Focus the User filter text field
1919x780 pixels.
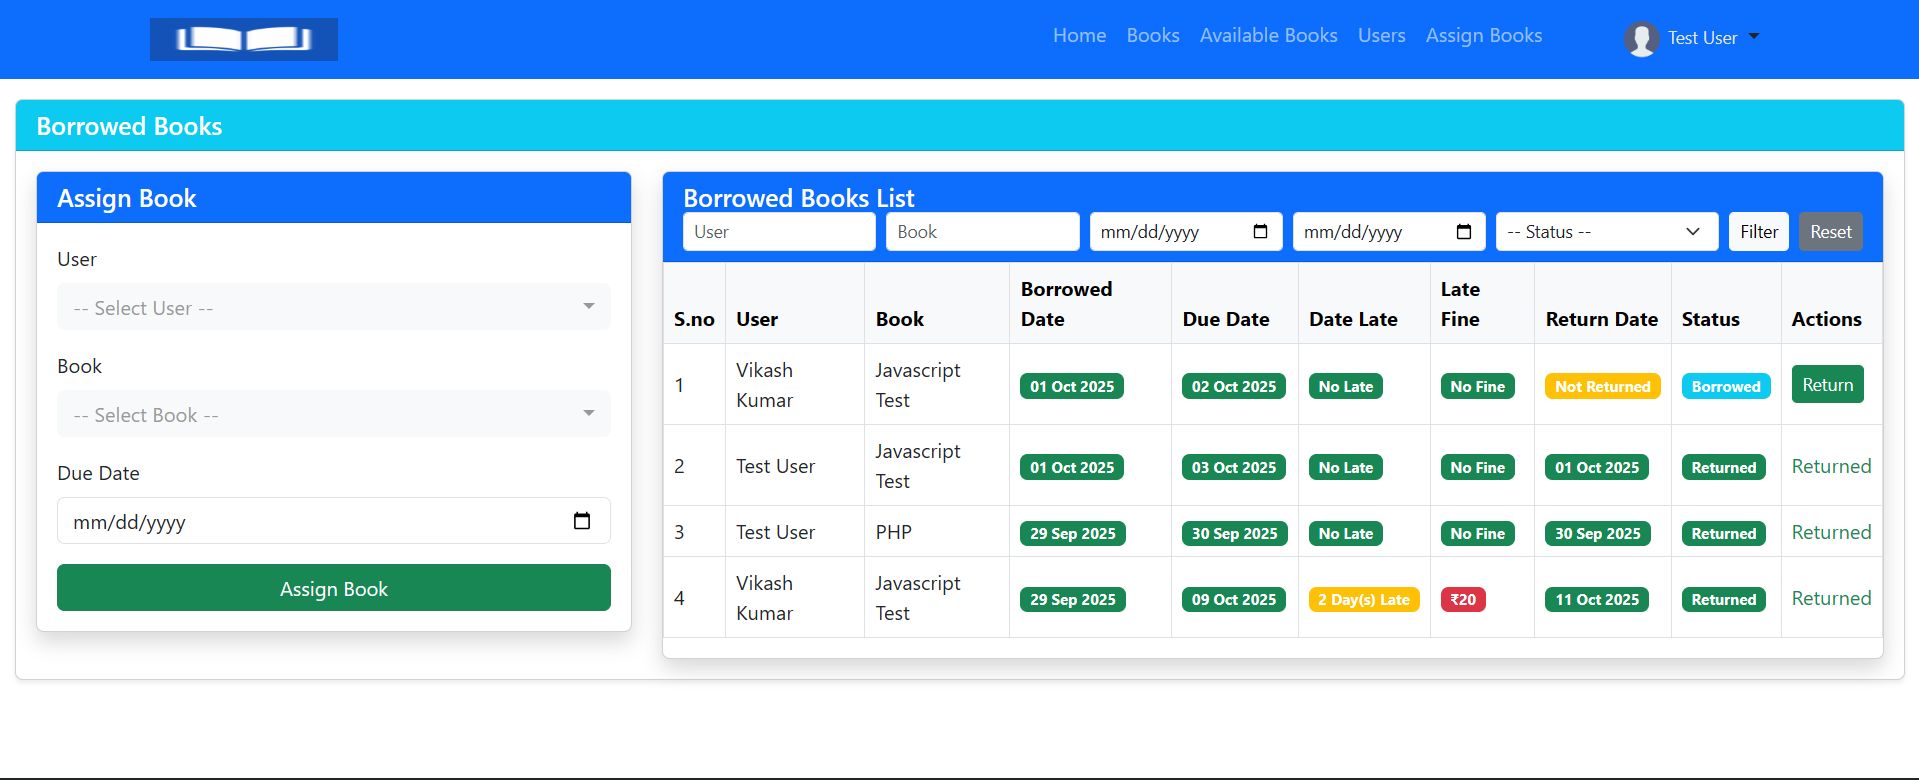[778, 232]
